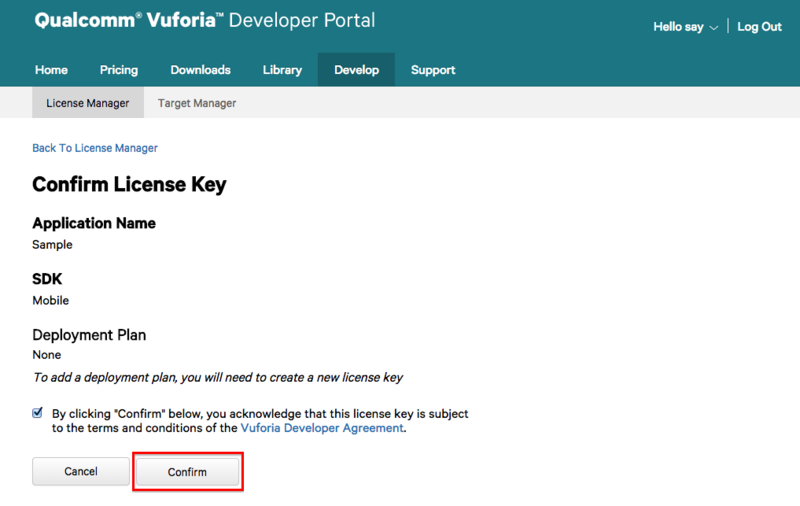This screenshot has width=800, height=506.
Task: Open the Support section
Action: tap(433, 70)
